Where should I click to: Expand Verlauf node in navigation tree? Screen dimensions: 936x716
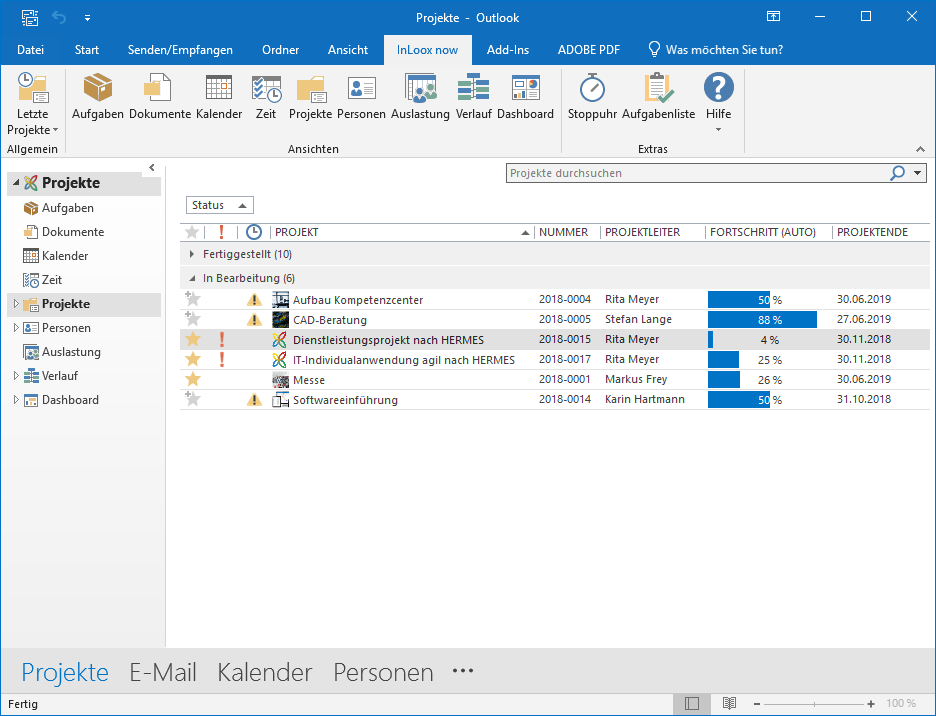point(16,376)
